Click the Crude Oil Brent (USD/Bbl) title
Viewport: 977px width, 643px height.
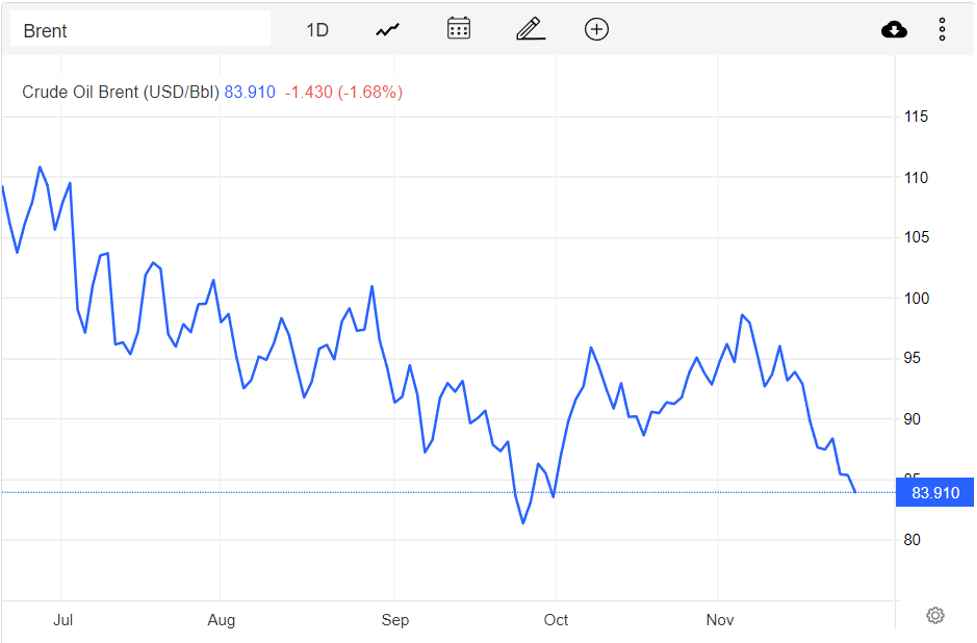click(120, 92)
